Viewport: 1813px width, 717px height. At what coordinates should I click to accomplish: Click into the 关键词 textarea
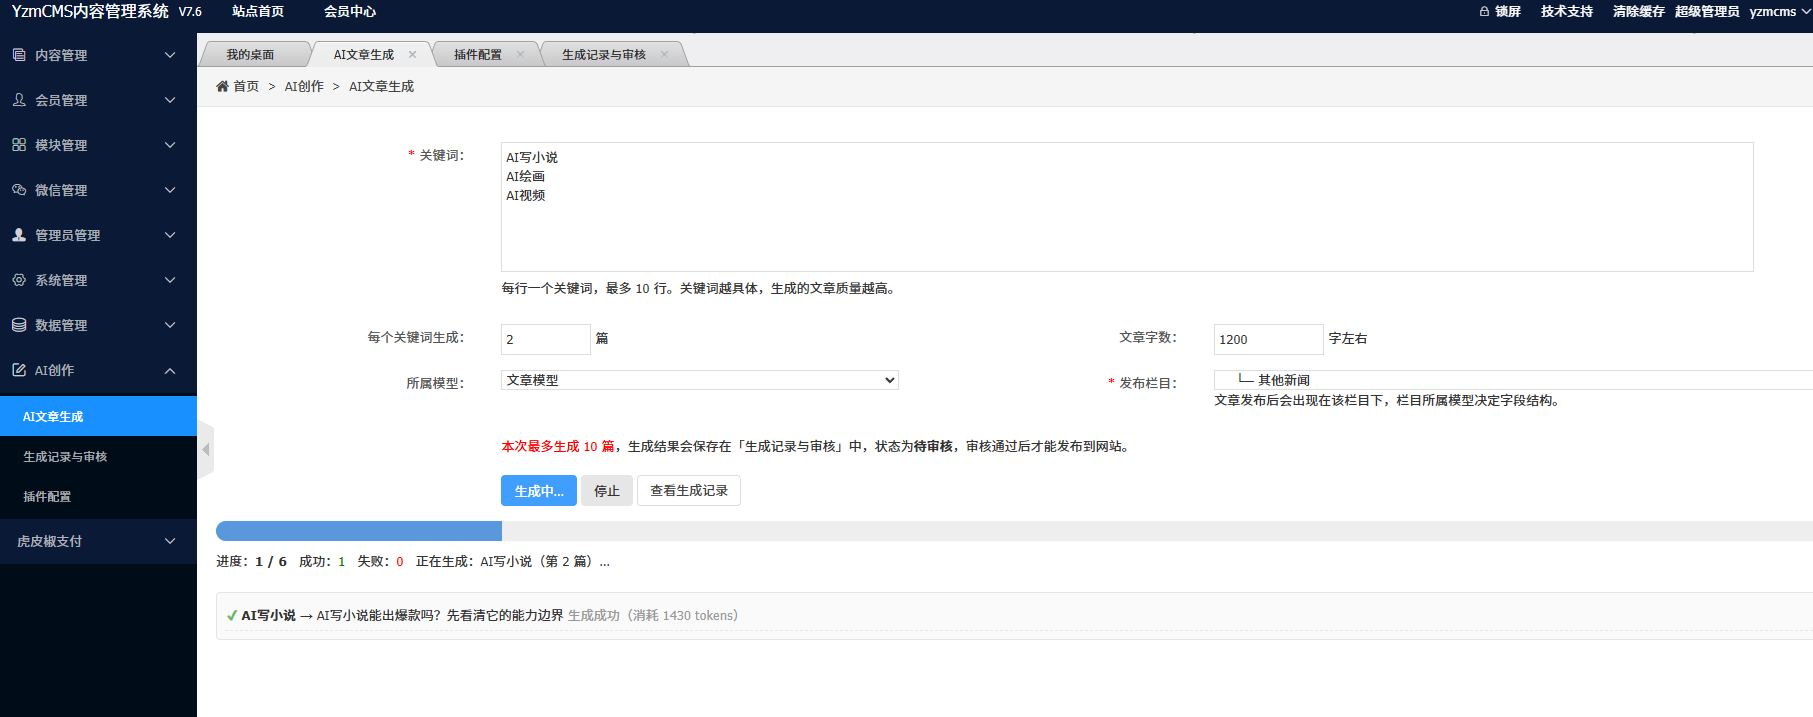[1127, 207]
